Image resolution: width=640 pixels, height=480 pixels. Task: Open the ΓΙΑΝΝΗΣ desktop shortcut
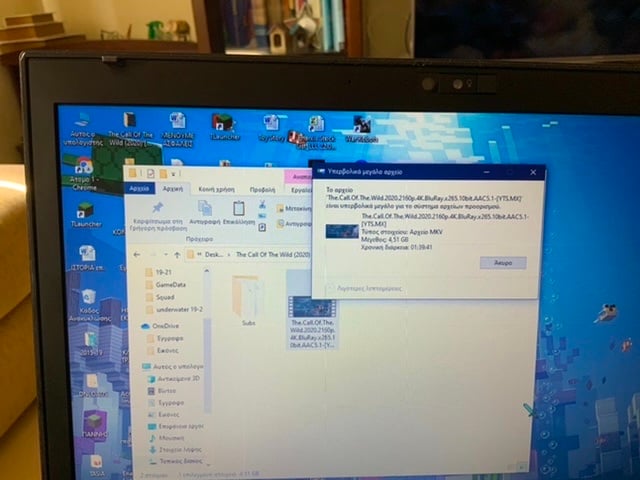coord(94,424)
